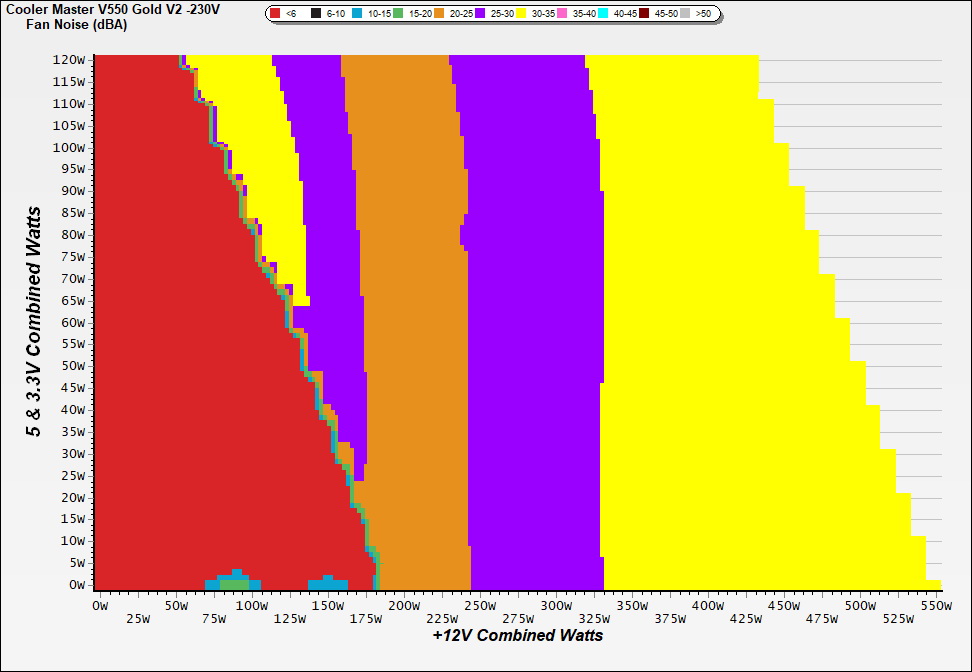Screen dimensions: 972x672
Task: Click the green 15-20 legend swatch
Action: 398,14
